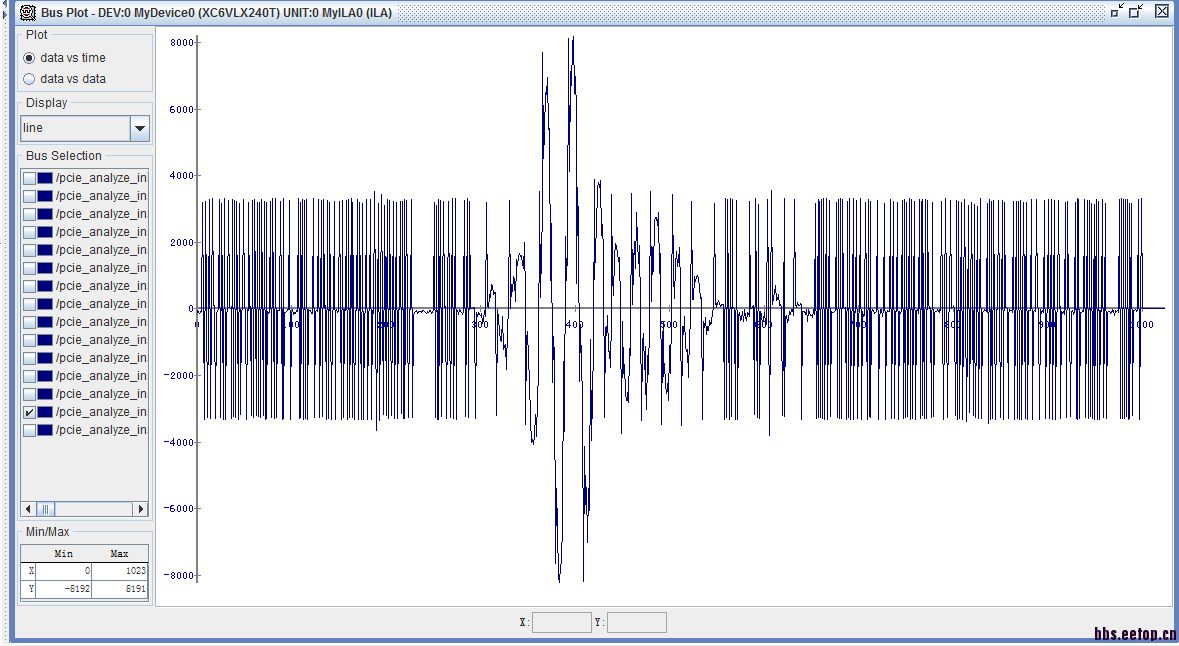Click the Bus Selection horizontal scrollbar thumb
Viewport: 1179px width, 646px height.
pyautogui.click(x=45, y=509)
